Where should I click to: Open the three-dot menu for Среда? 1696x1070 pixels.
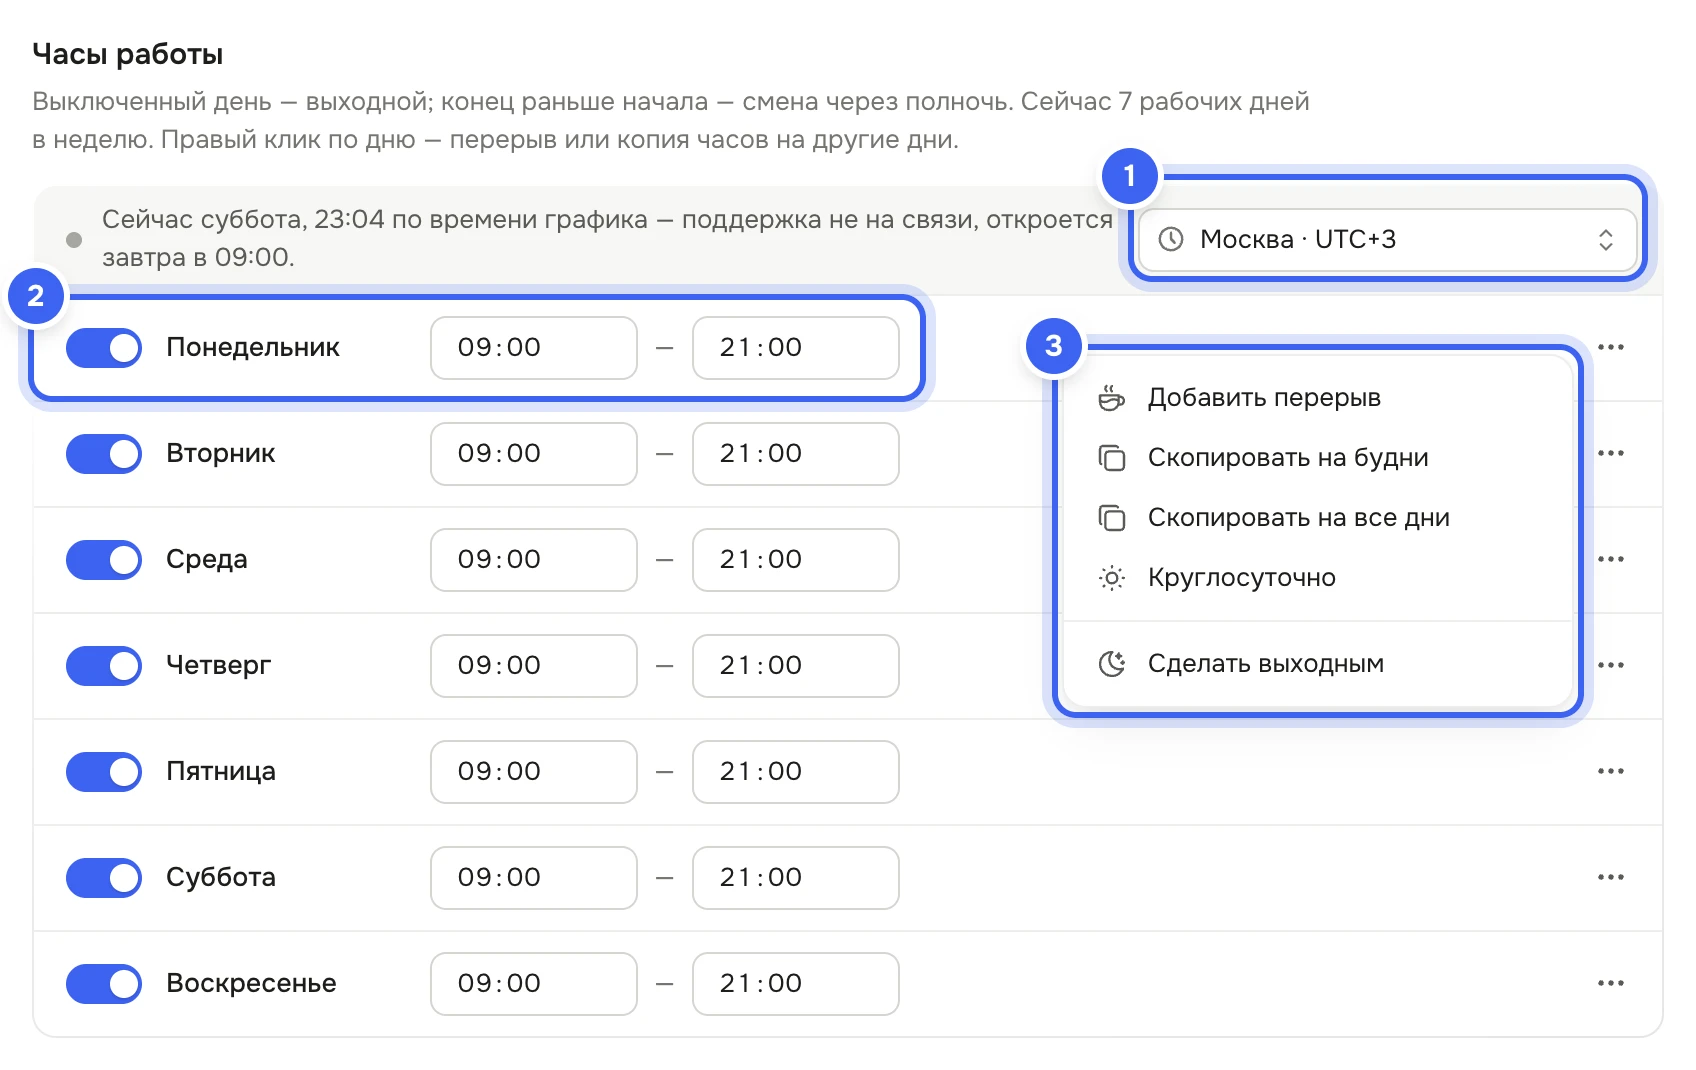(x=1610, y=560)
